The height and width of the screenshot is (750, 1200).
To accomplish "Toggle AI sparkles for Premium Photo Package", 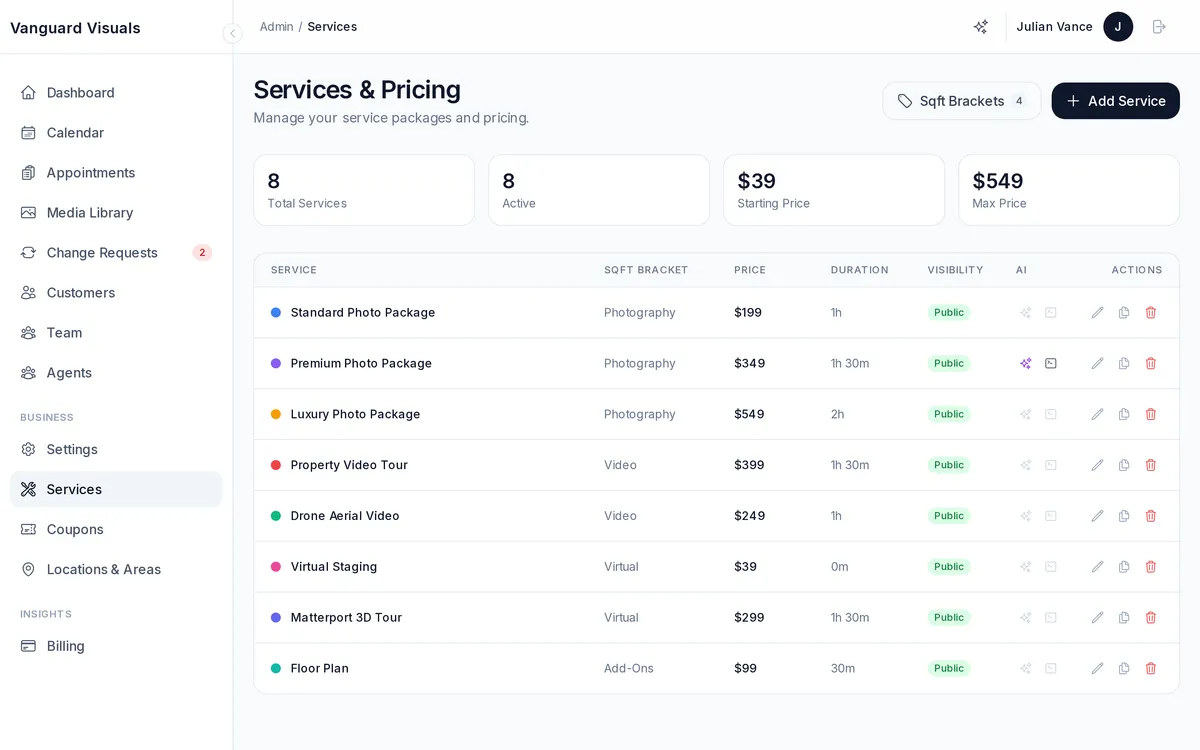I will tap(1025, 363).
